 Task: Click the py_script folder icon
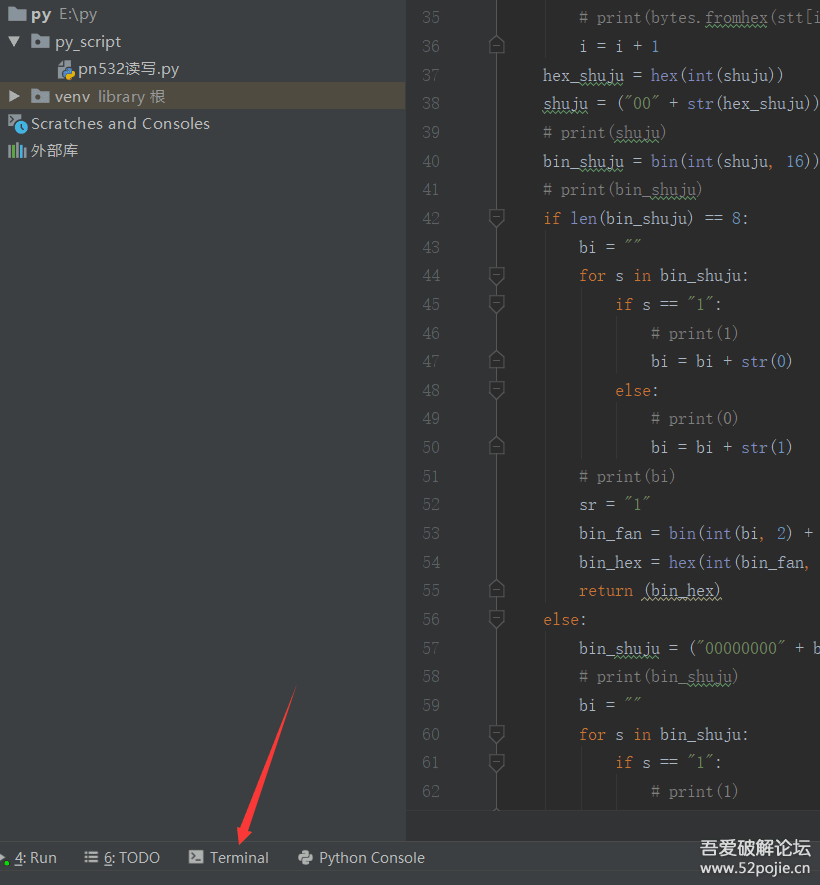(x=40, y=41)
